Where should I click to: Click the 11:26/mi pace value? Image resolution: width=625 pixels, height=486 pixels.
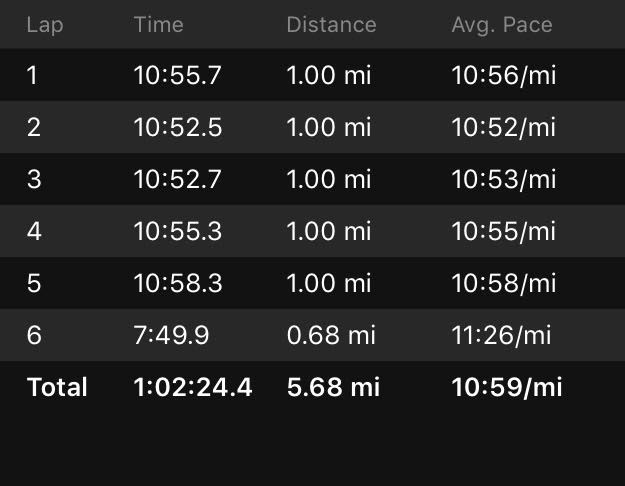(504, 336)
